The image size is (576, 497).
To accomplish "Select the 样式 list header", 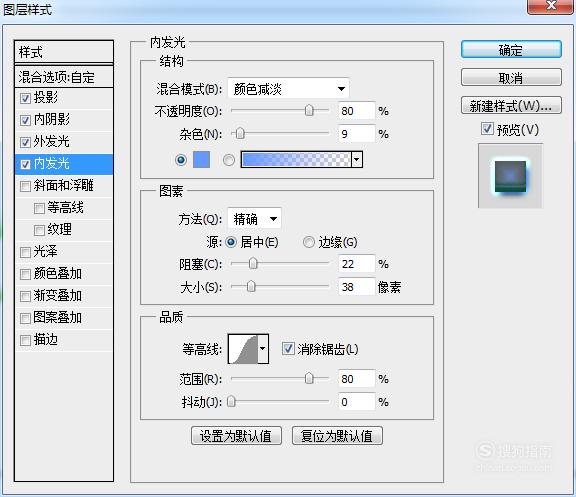I will pyautogui.click(x=64, y=52).
